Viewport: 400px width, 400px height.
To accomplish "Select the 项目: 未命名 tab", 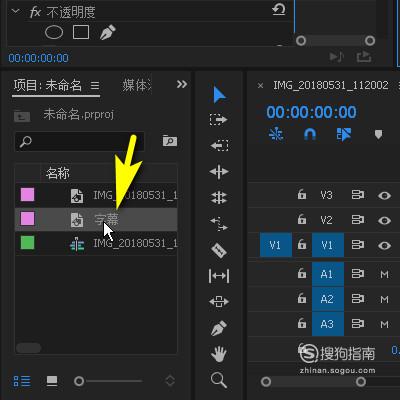I will click(x=48, y=85).
